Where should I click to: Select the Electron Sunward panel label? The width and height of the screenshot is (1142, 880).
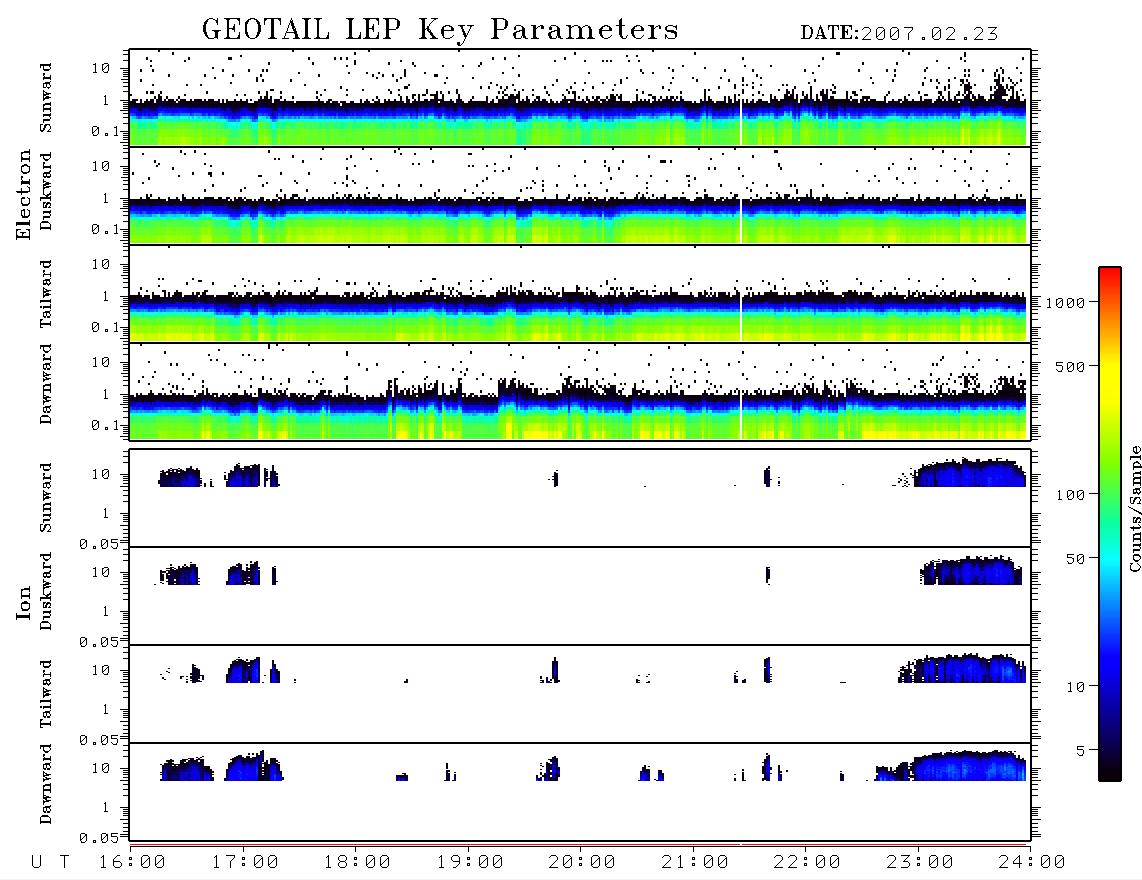[46, 98]
